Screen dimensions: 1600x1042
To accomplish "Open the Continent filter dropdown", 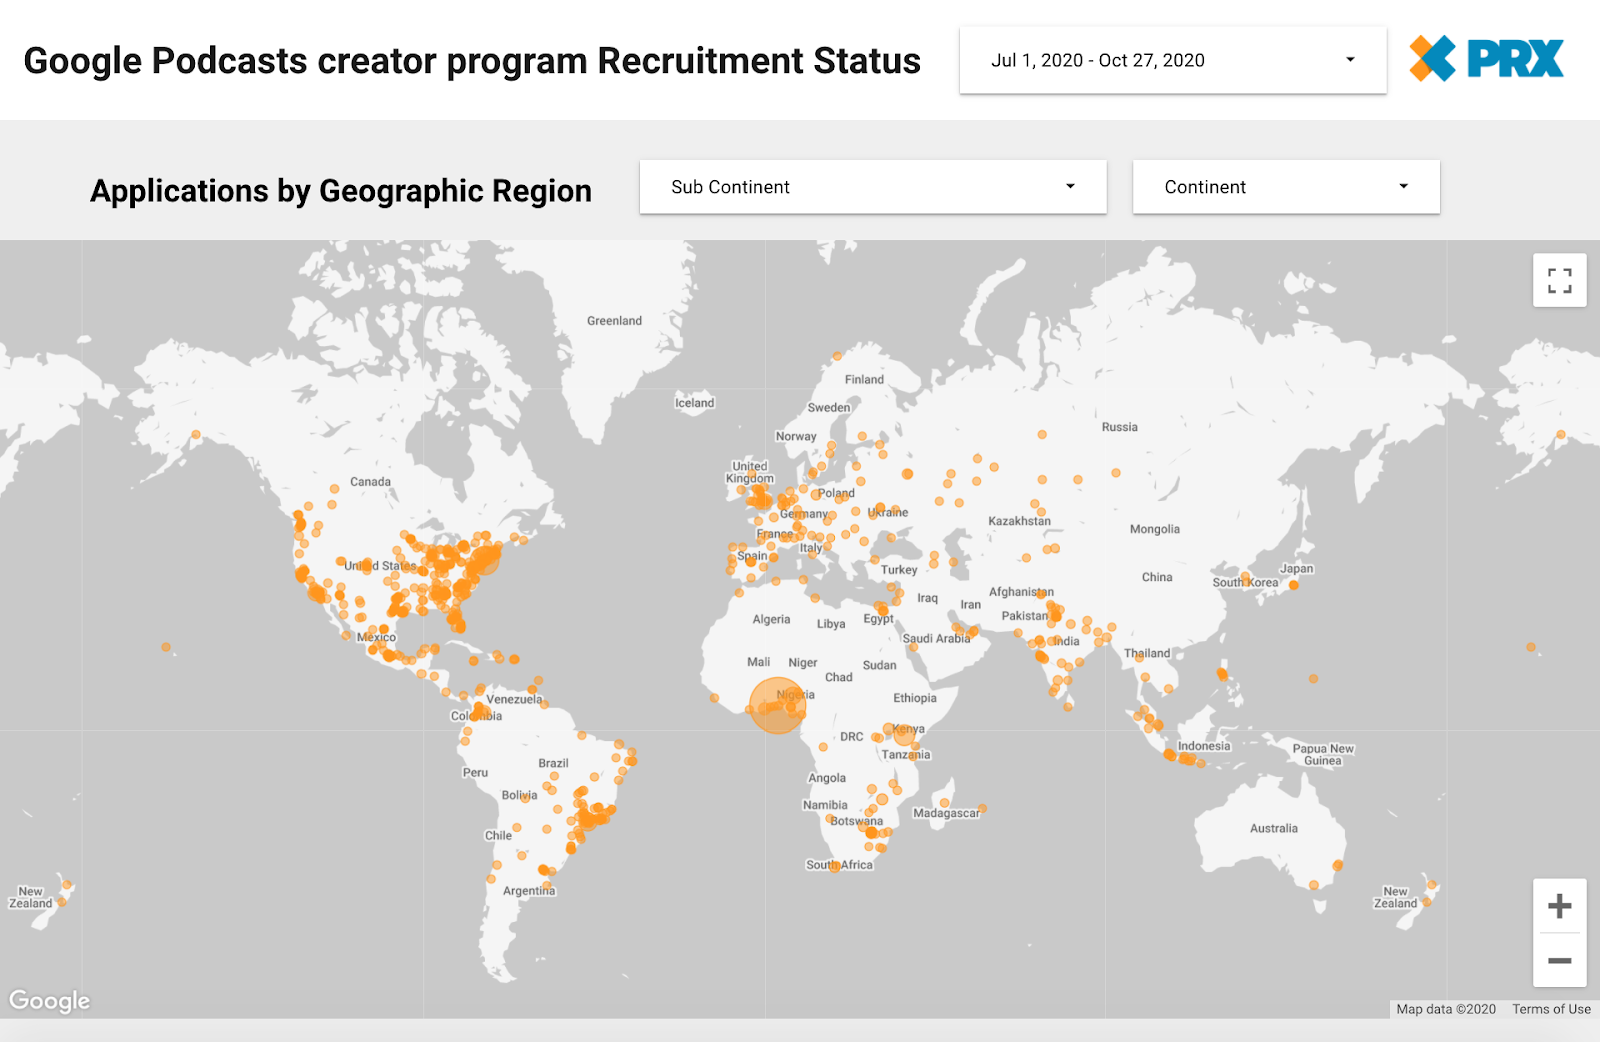I will click(x=1286, y=187).
